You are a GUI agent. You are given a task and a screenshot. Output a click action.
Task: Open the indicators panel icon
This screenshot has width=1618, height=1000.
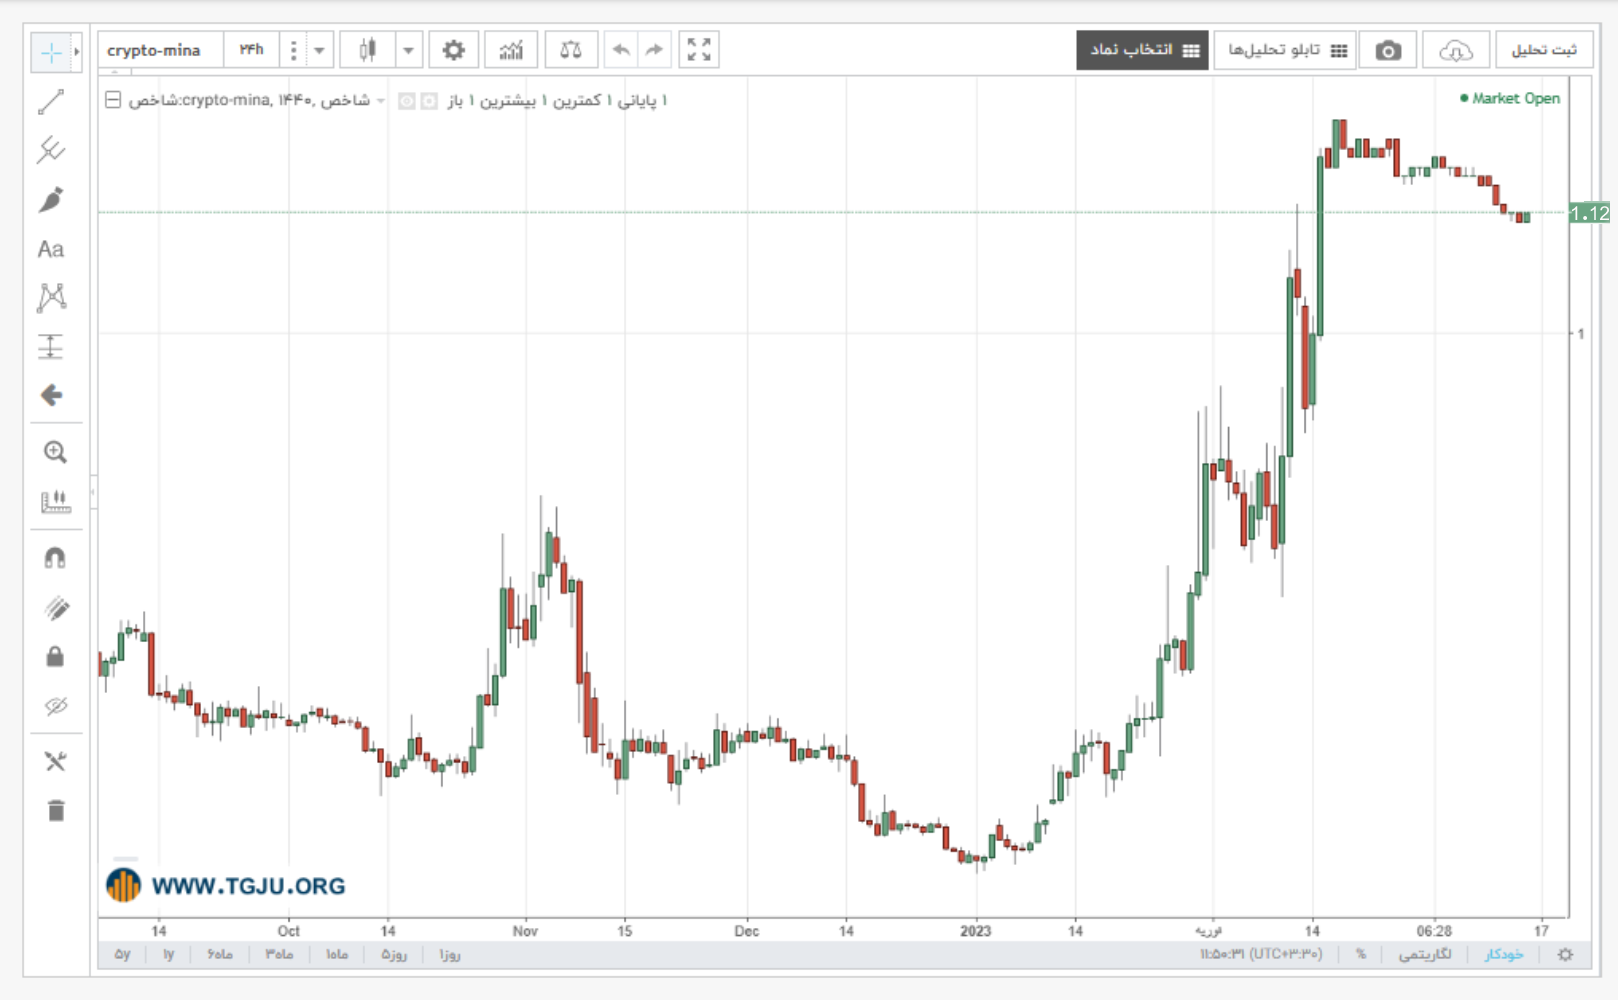(511, 50)
